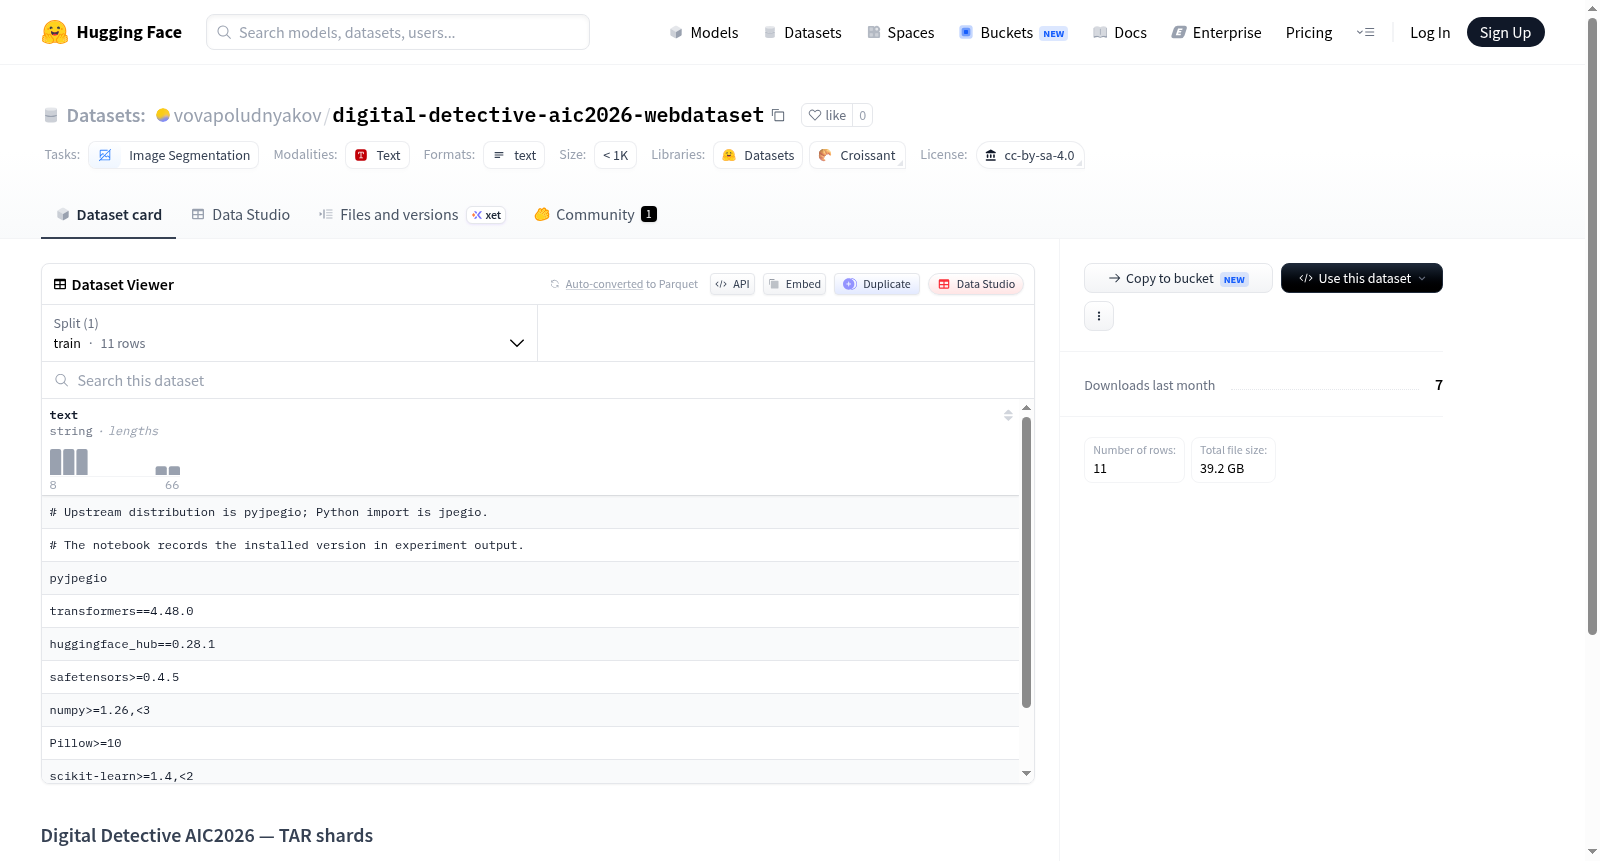Open vovapoludnyakov user profile link
Image resolution: width=1600 pixels, height=861 pixels.
[x=247, y=115]
